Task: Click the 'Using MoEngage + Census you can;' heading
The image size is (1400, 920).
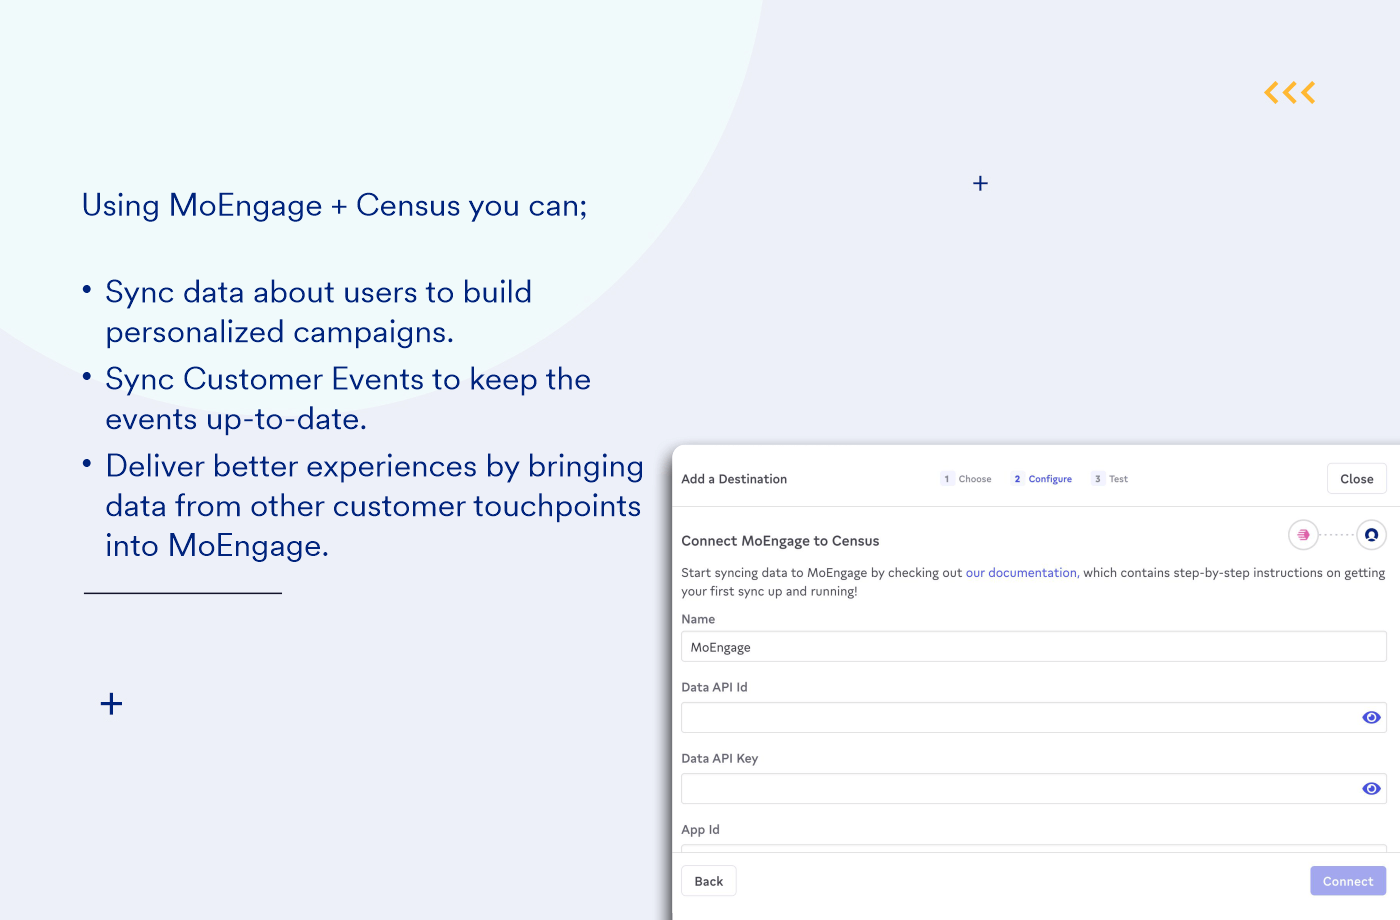Action: pyautogui.click(x=334, y=206)
